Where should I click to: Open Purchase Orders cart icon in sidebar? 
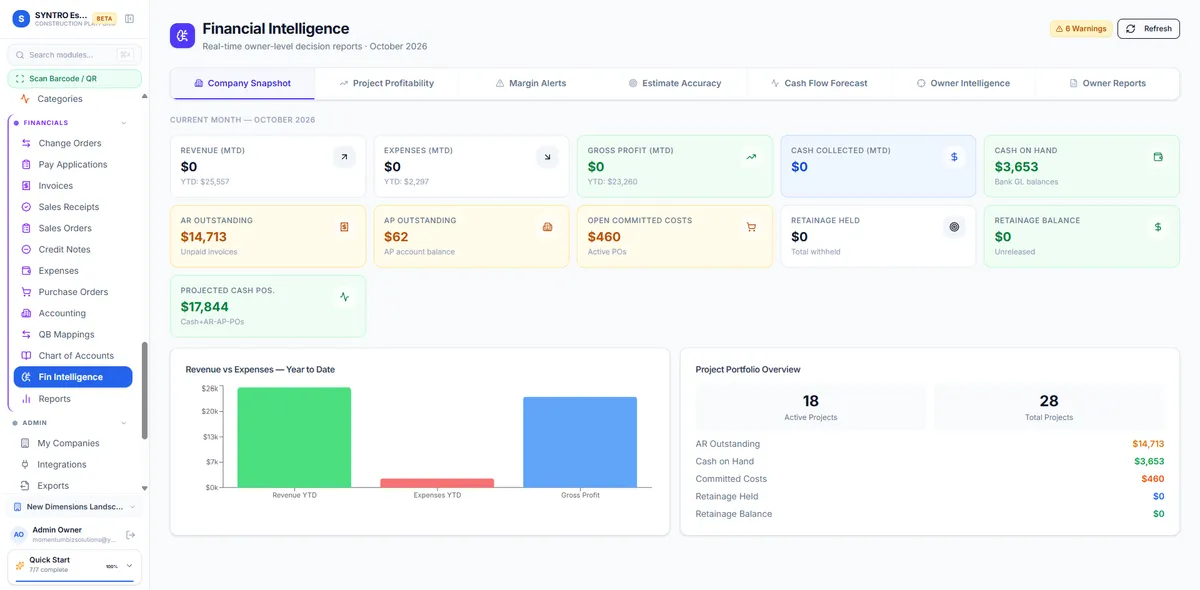(x=27, y=292)
